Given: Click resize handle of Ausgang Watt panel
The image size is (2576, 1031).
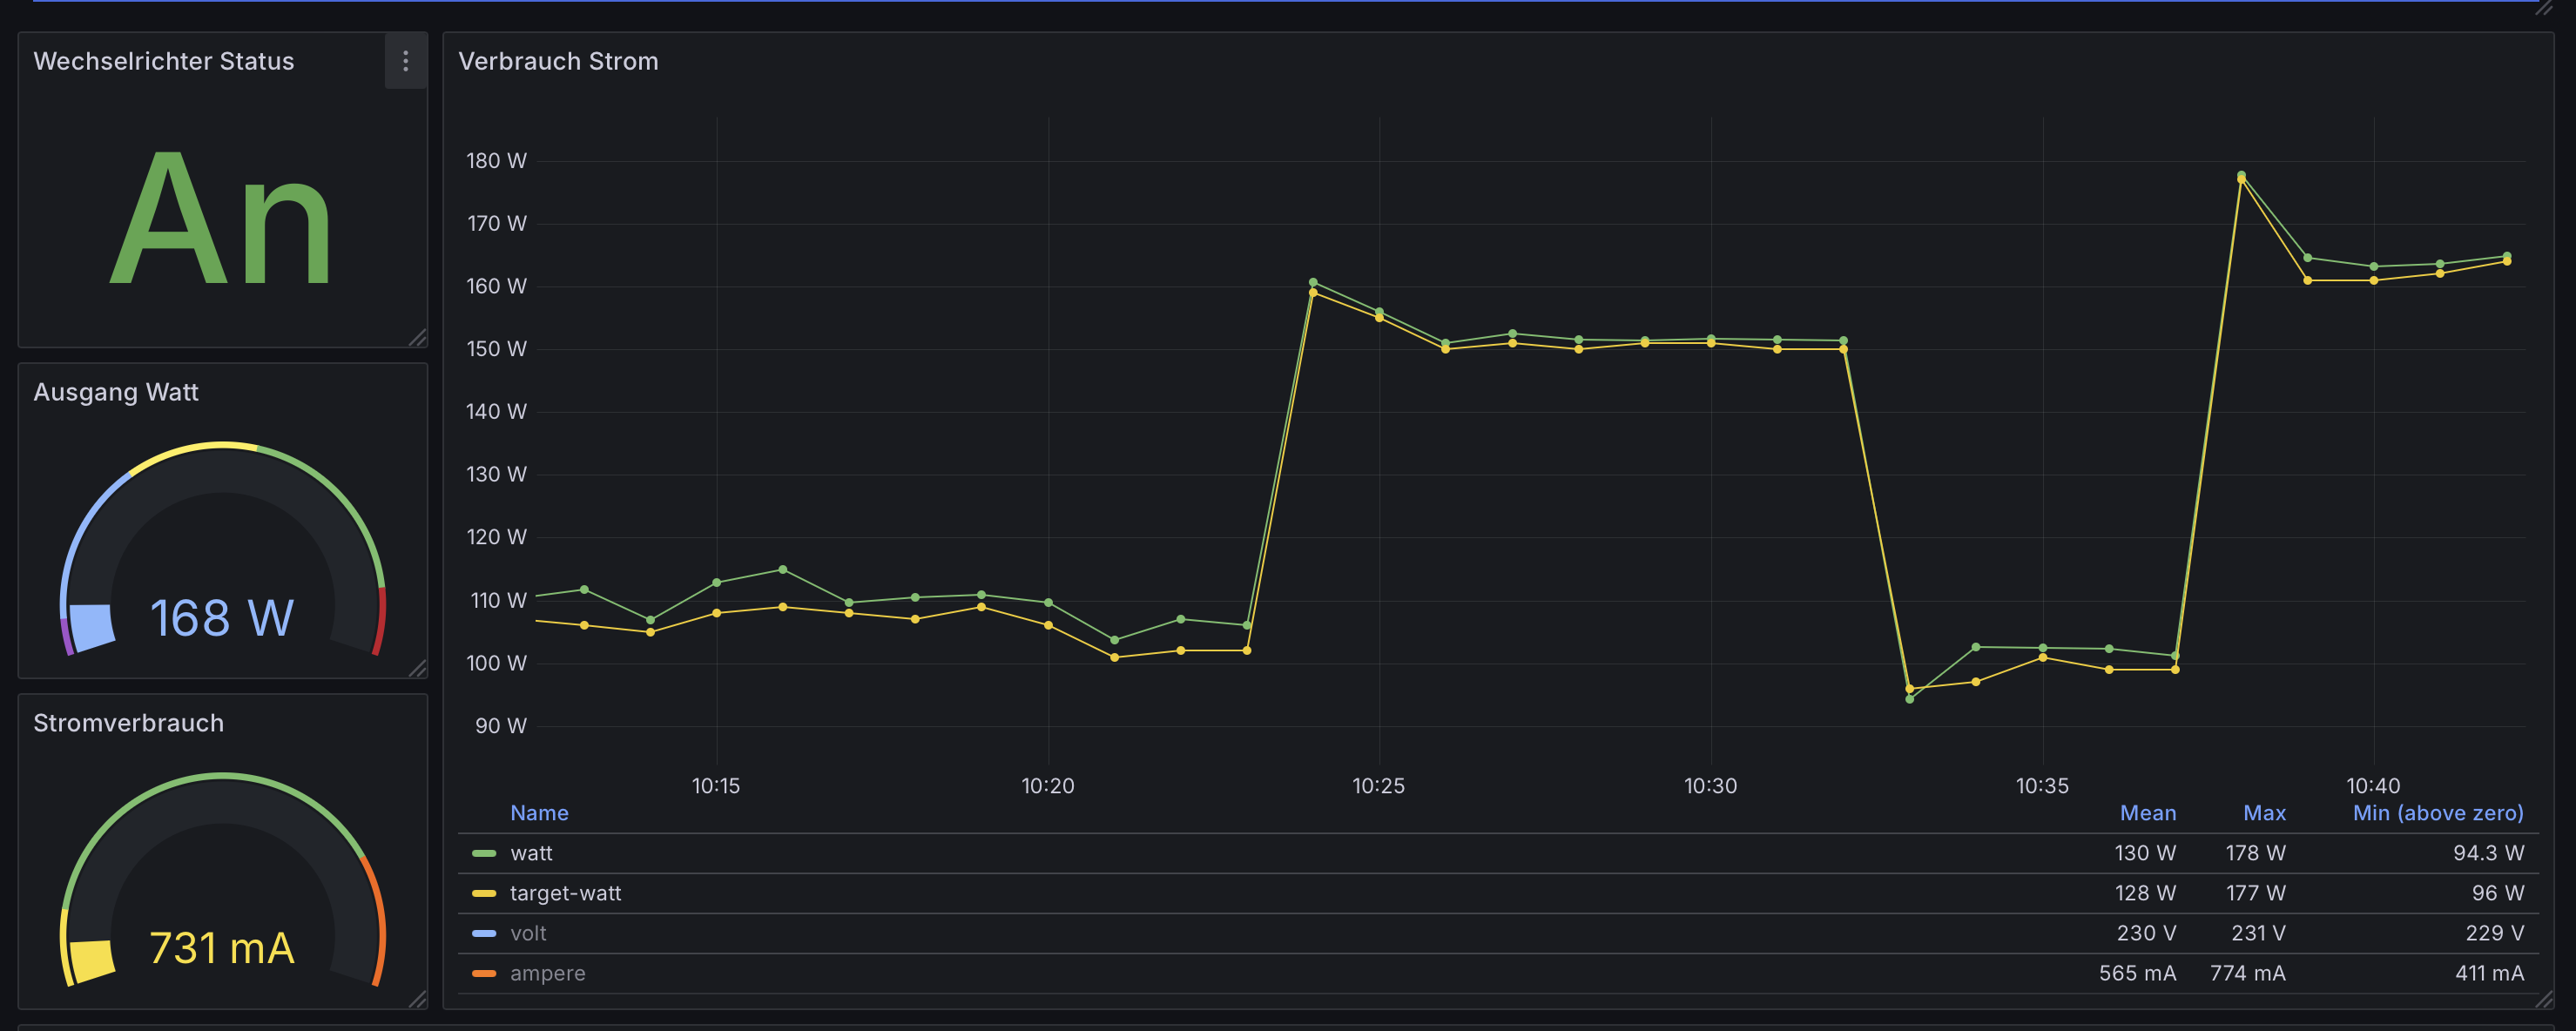Looking at the screenshot, I should pyautogui.click(x=418, y=668).
